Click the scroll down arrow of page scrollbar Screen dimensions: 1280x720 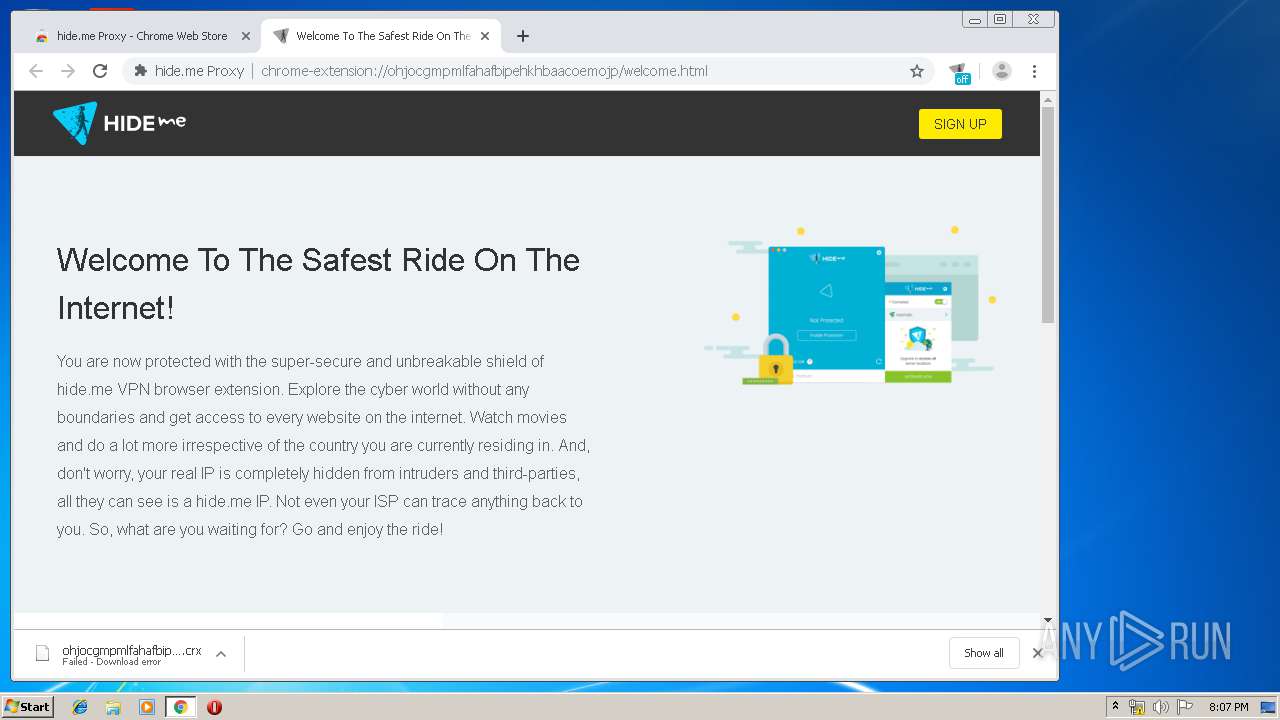tap(1048, 620)
